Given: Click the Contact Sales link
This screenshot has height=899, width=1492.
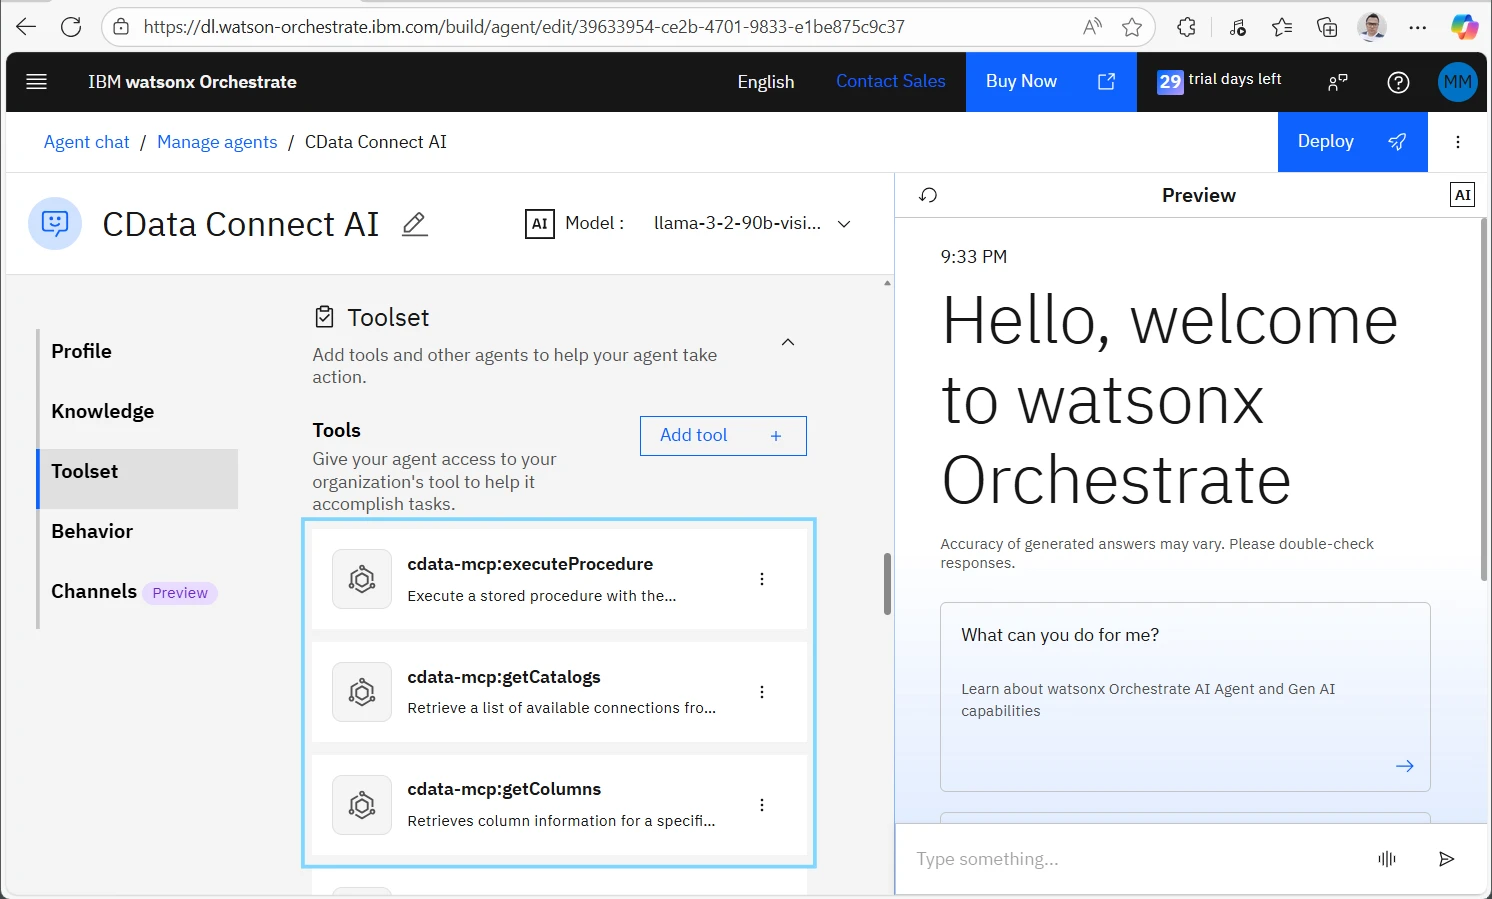Looking at the screenshot, I should 890,82.
